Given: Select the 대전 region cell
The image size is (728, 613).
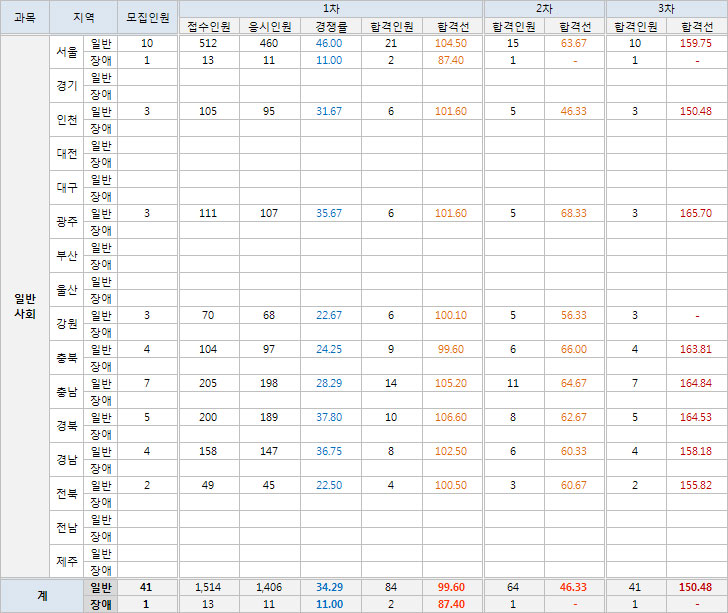Looking at the screenshot, I should [67, 154].
